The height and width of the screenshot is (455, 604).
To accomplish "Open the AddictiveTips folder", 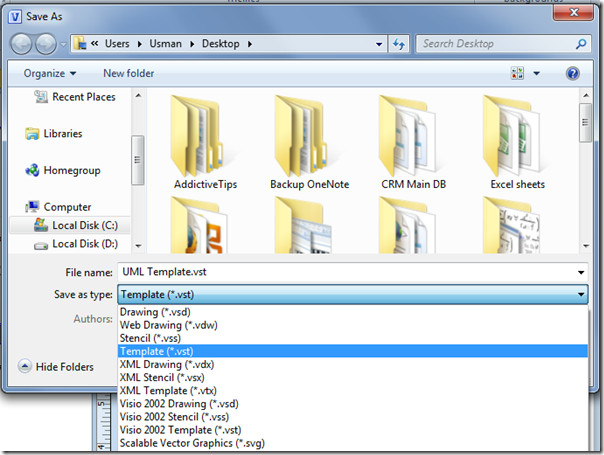I will 205,143.
